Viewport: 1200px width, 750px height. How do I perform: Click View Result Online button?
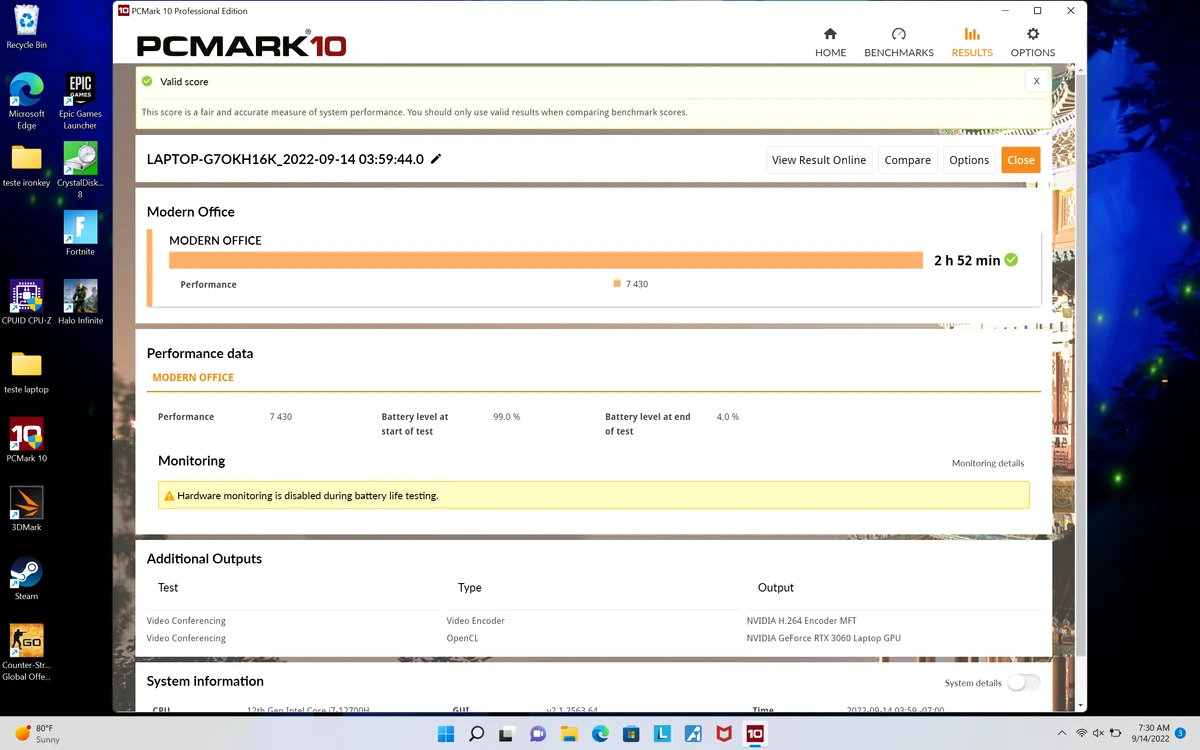tap(819, 160)
